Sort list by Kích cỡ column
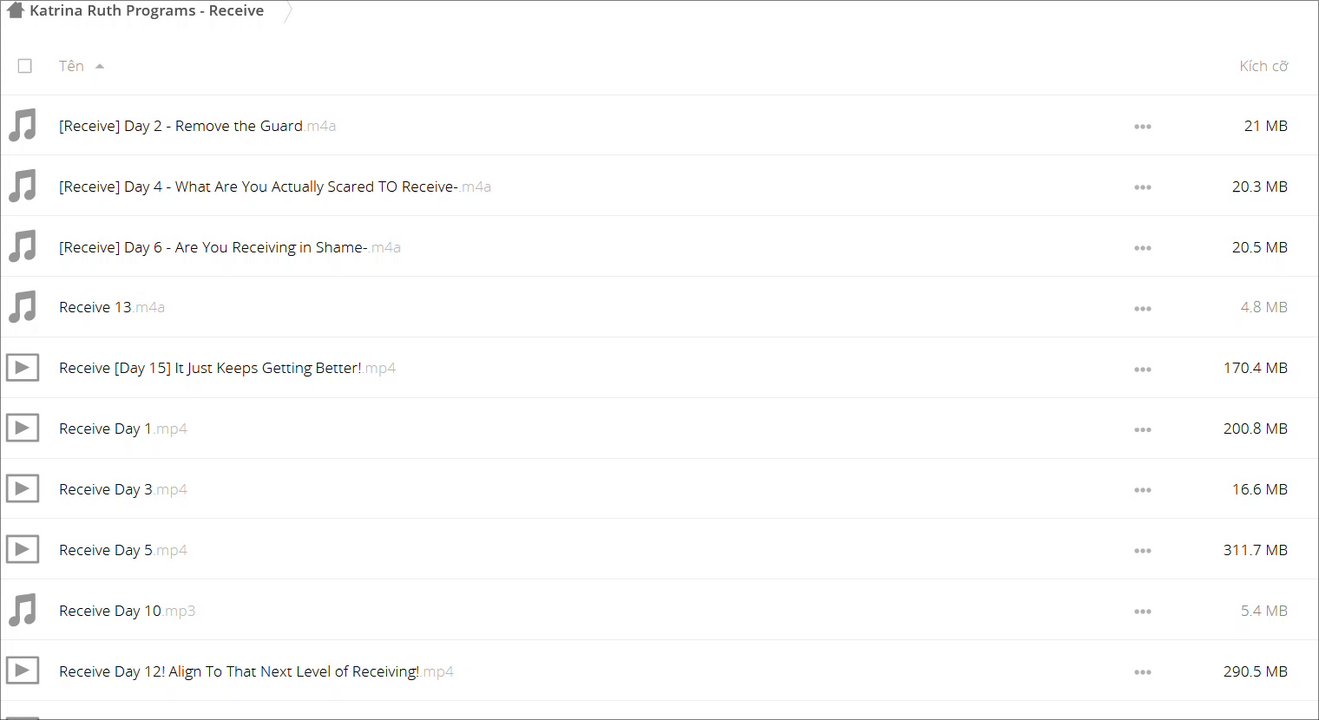Viewport: 1319px width, 720px height. tap(1263, 66)
